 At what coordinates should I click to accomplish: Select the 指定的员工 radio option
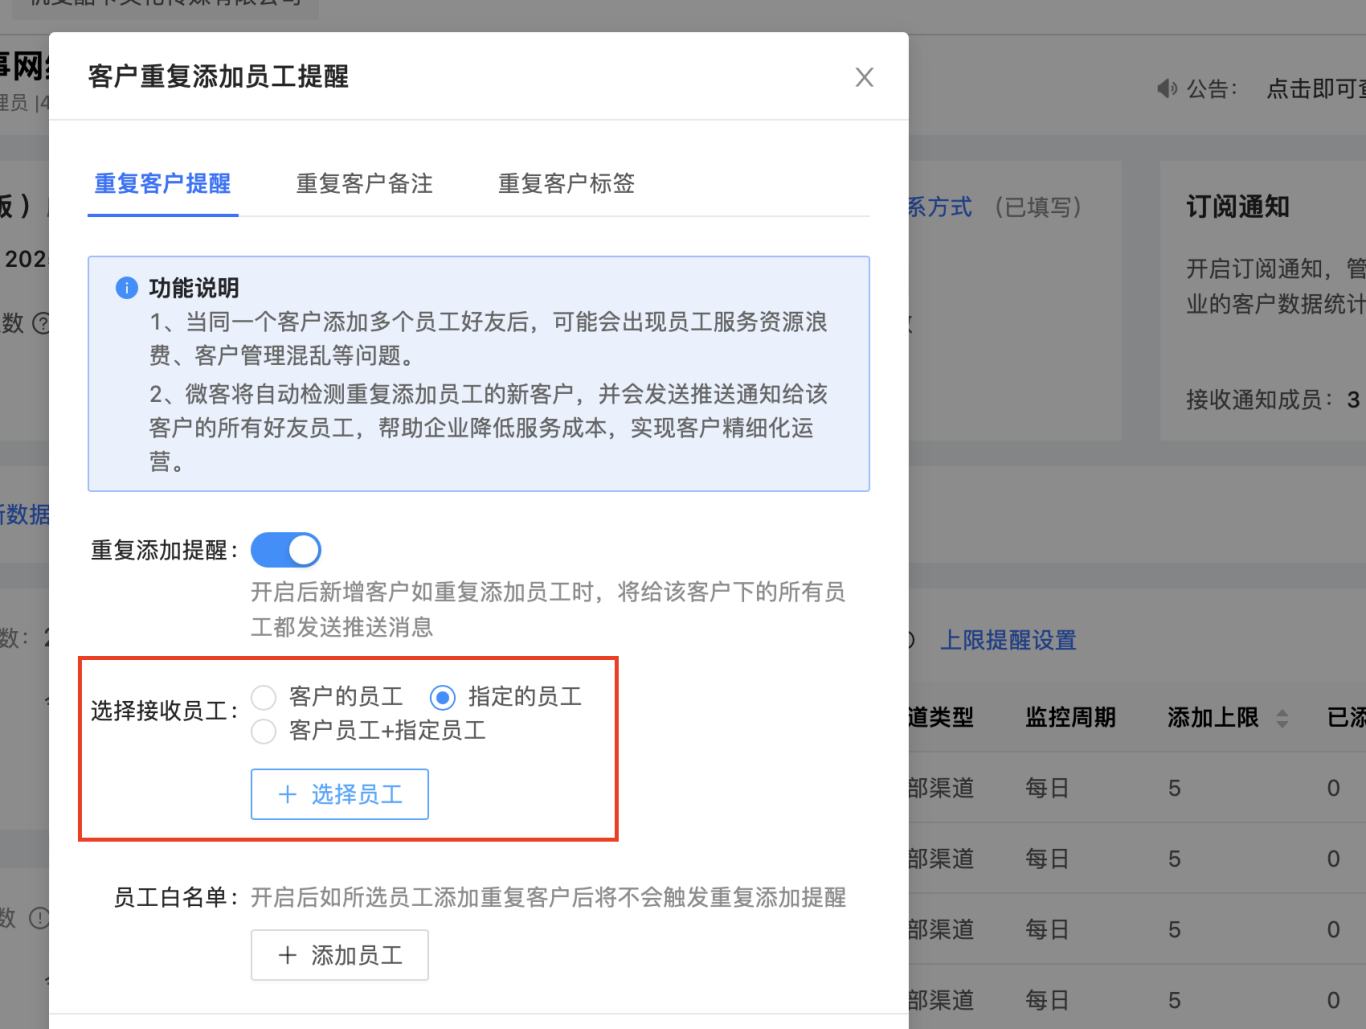click(x=442, y=697)
